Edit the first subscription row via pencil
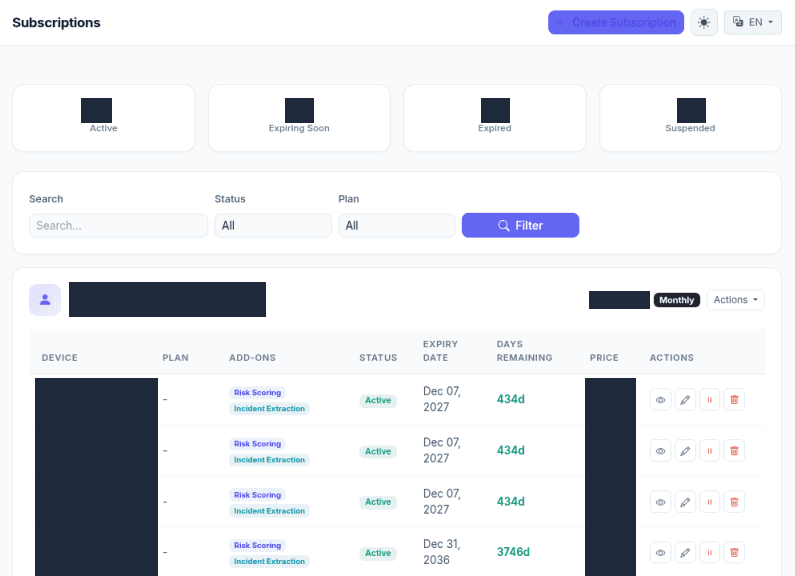 (685, 400)
